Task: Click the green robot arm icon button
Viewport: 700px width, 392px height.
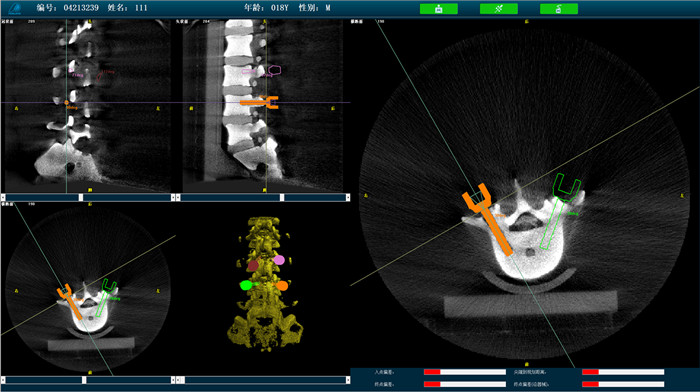Action: (438, 8)
